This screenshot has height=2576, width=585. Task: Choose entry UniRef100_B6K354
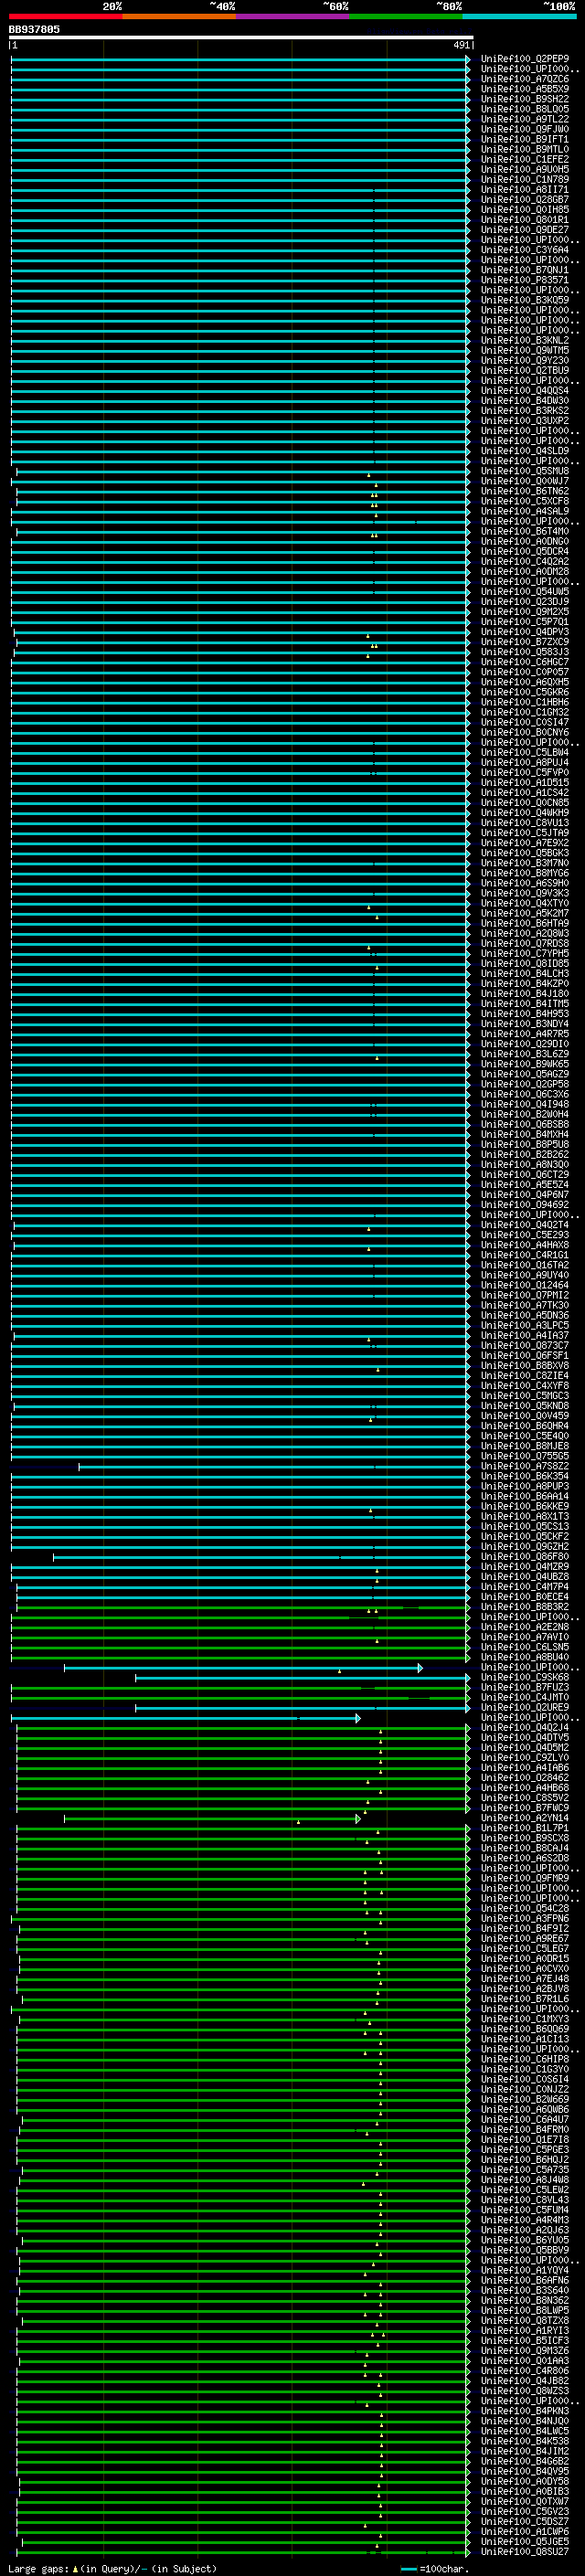(x=524, y=1476)
